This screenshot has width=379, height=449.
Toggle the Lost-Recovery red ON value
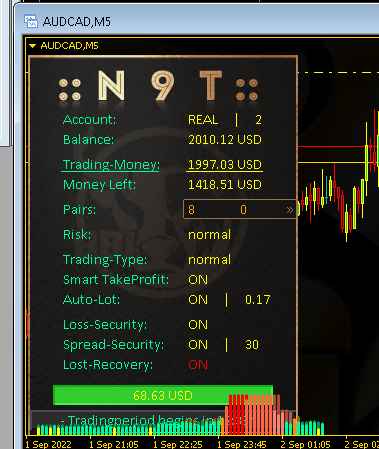[198, 365]
